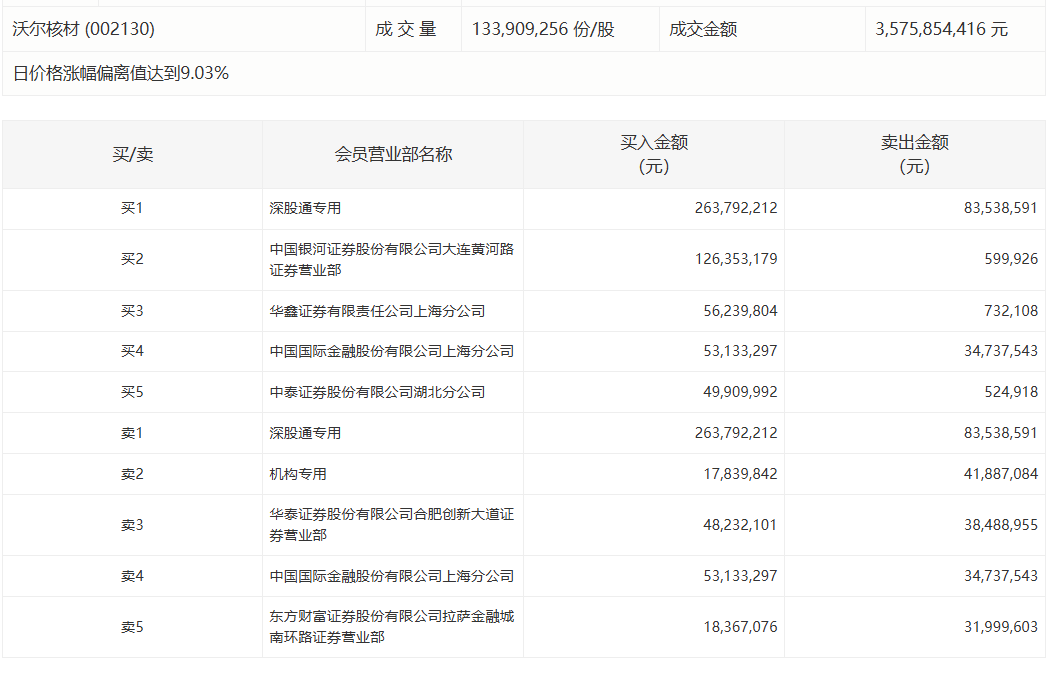Click the 卖出金额 (元) column header
The image size is (1059, 676).
click(914, 154)
